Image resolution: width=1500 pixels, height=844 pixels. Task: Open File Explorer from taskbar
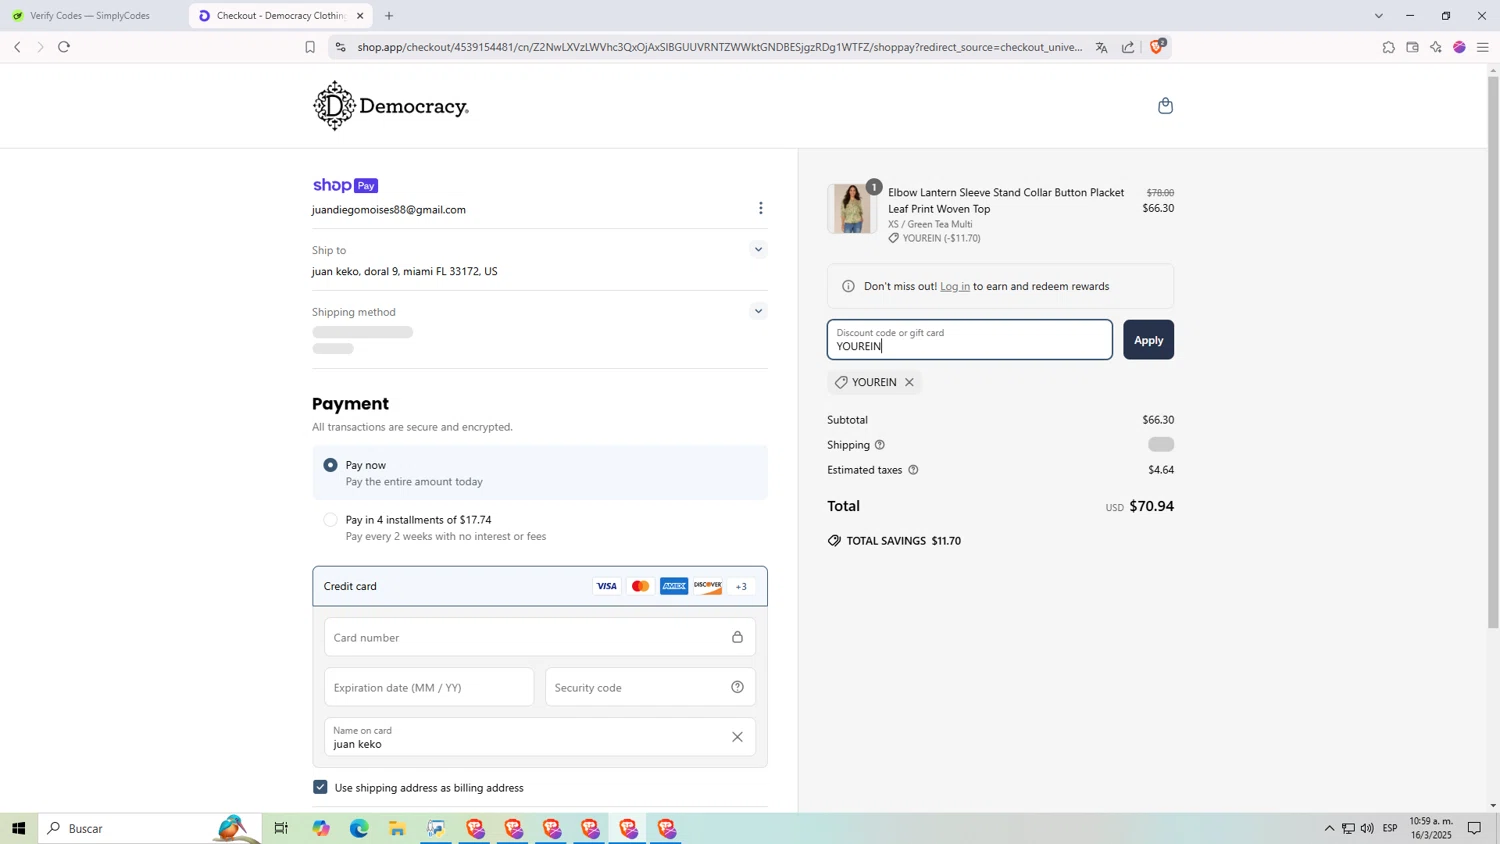[397, 828]
